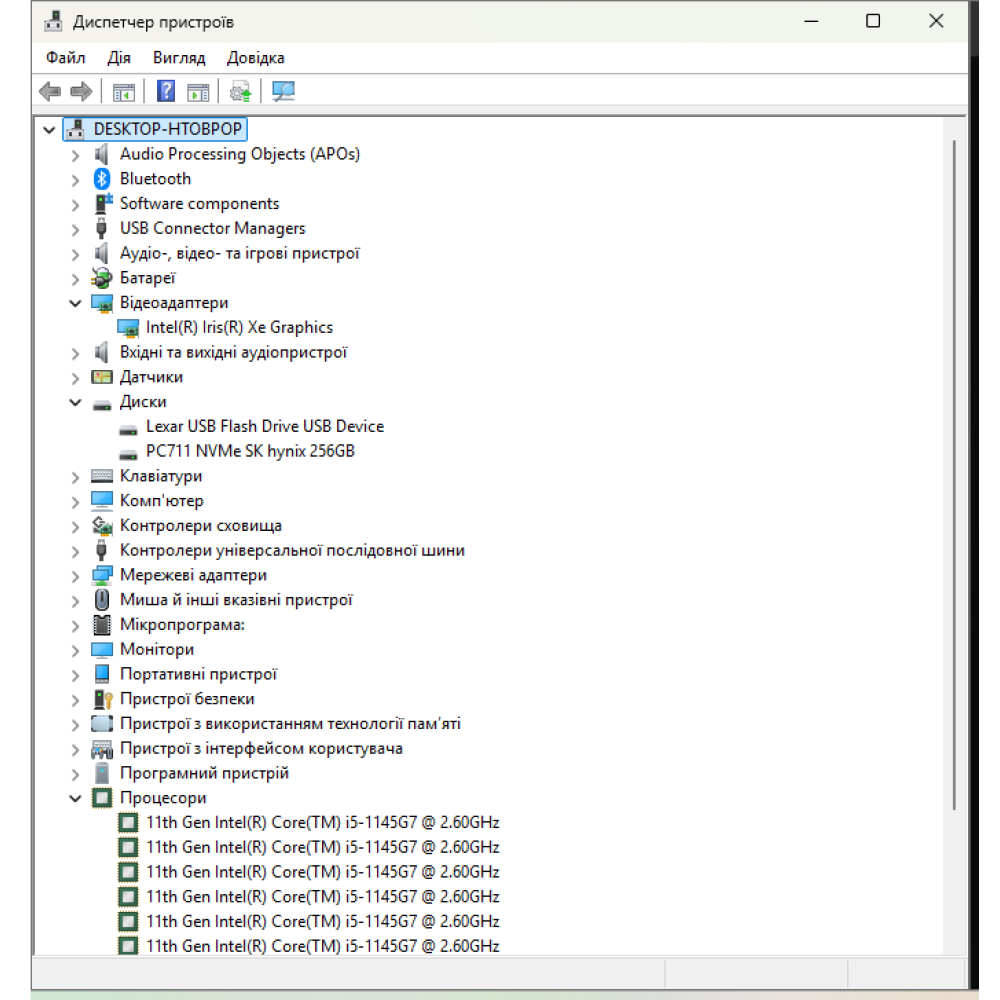Click the Батареї battery icon
Image resolution: width=1000 pixels, height=1000 pixels.
coord(102,278)
